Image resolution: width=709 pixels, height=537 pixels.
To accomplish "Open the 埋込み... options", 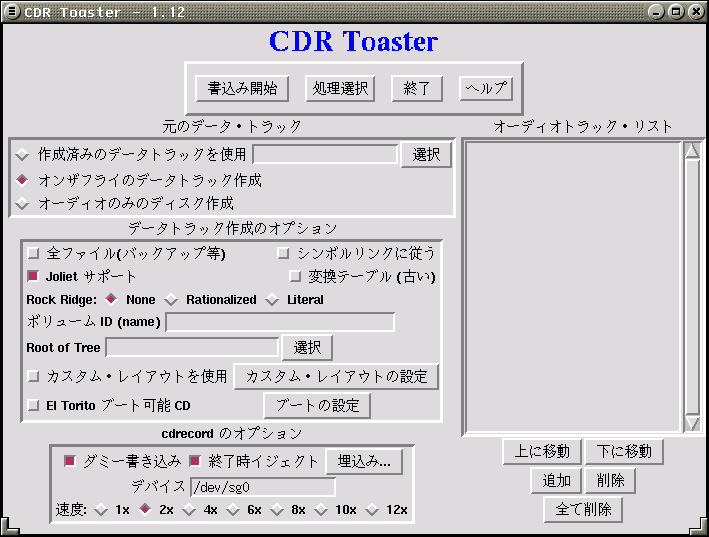I will coord(364,461).
